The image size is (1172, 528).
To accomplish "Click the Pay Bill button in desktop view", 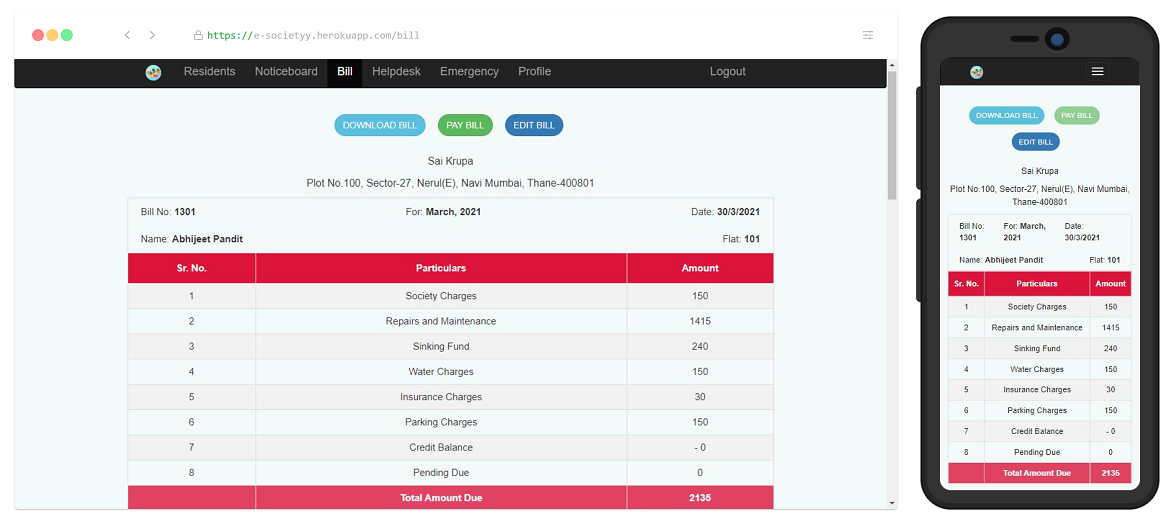I will [x=465, y=125].
